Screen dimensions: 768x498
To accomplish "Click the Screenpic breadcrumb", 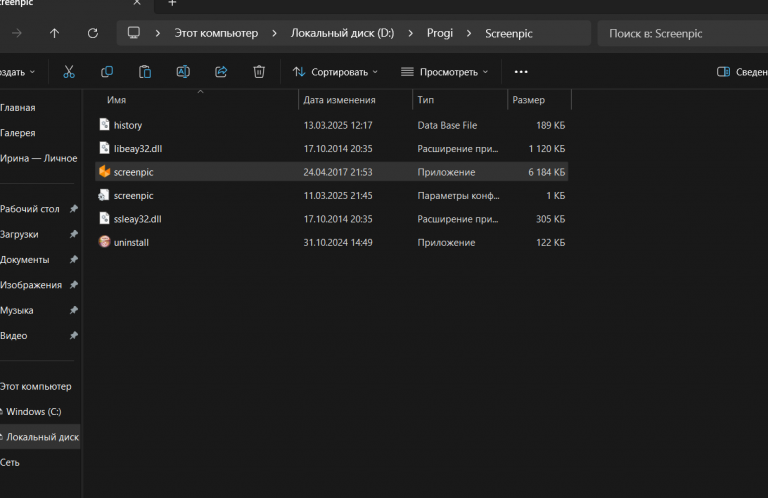I will [508, 34].
